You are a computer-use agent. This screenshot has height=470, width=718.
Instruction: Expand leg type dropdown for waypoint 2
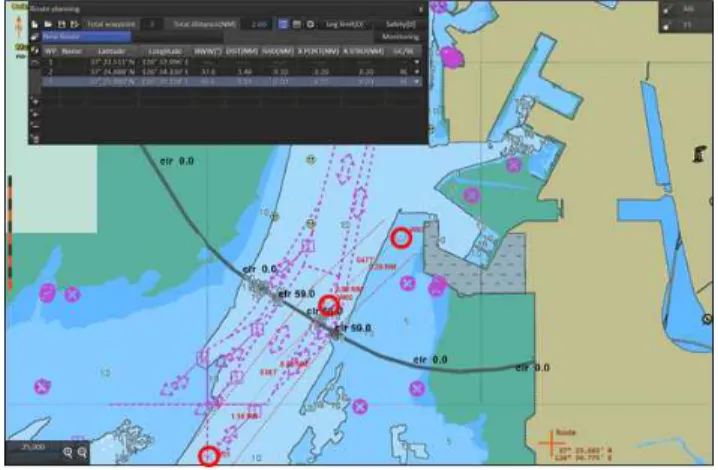pos(417,72)
